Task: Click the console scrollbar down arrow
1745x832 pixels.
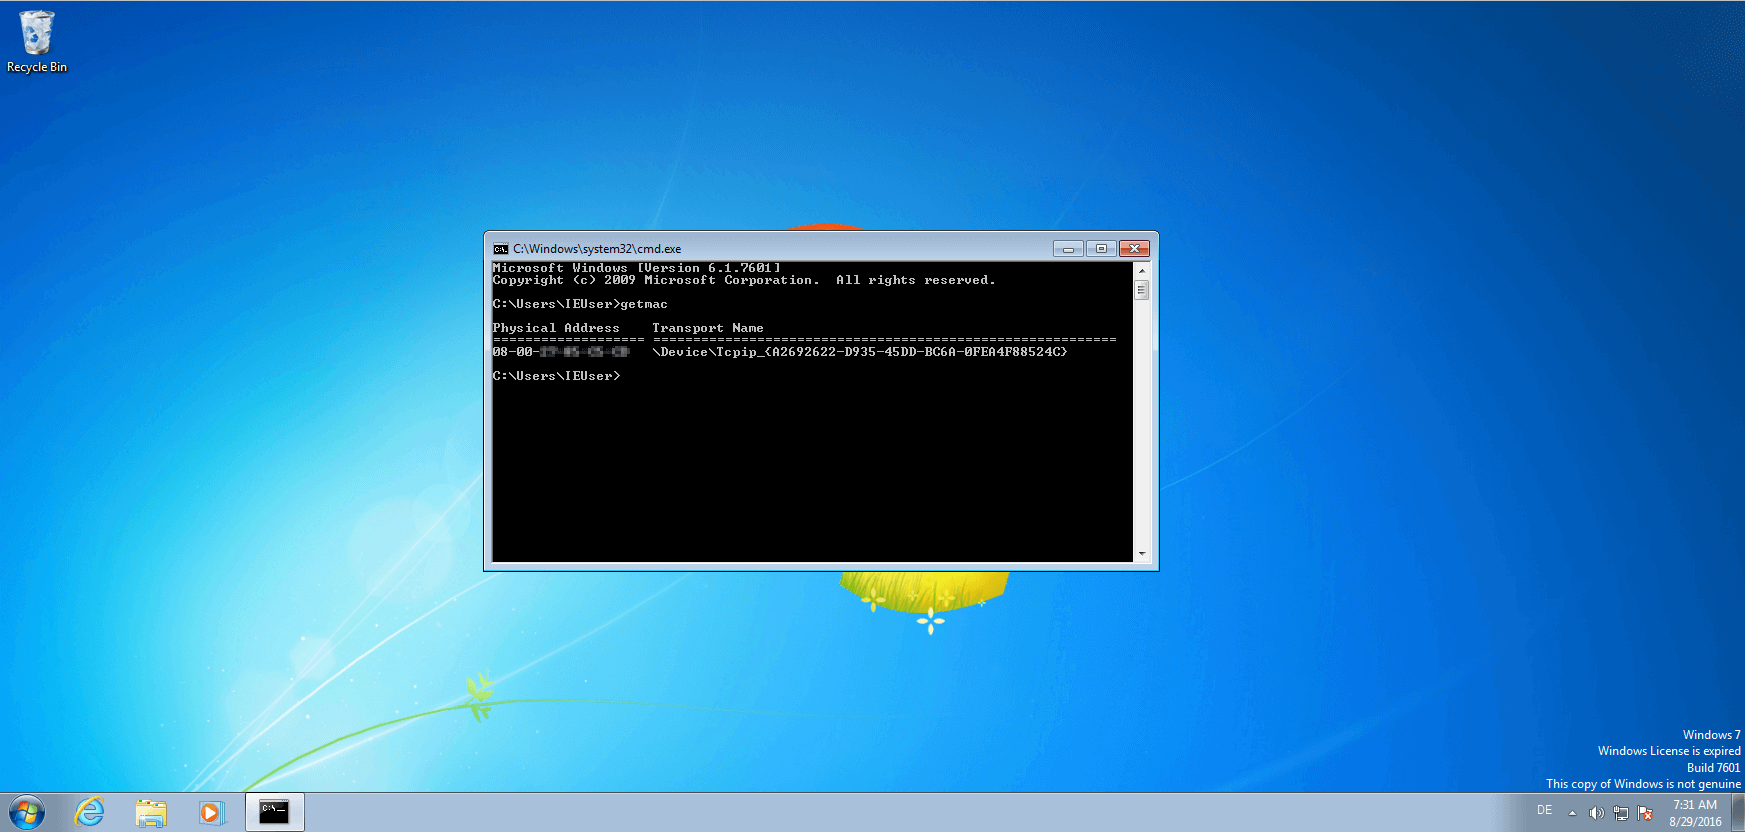Action: tap(1142, 553)
